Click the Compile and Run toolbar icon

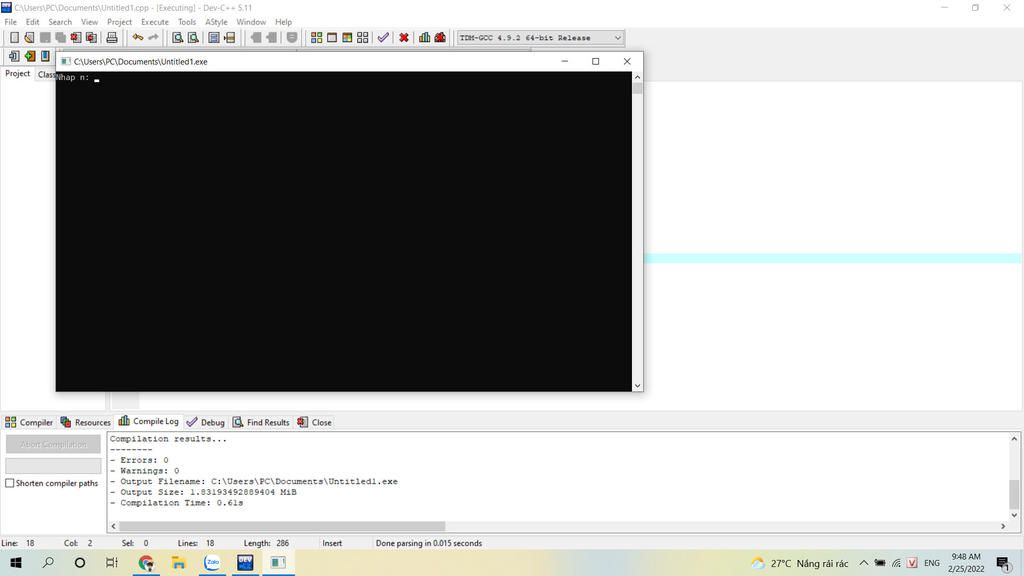pos(347,38)
